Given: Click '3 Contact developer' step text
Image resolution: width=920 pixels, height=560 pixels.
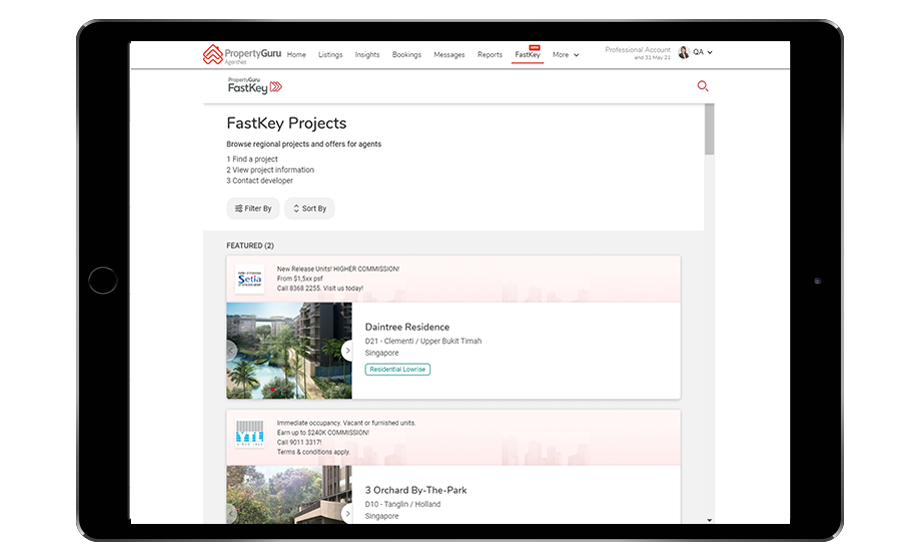Looking at the screenshot, I should pos(259,181).
